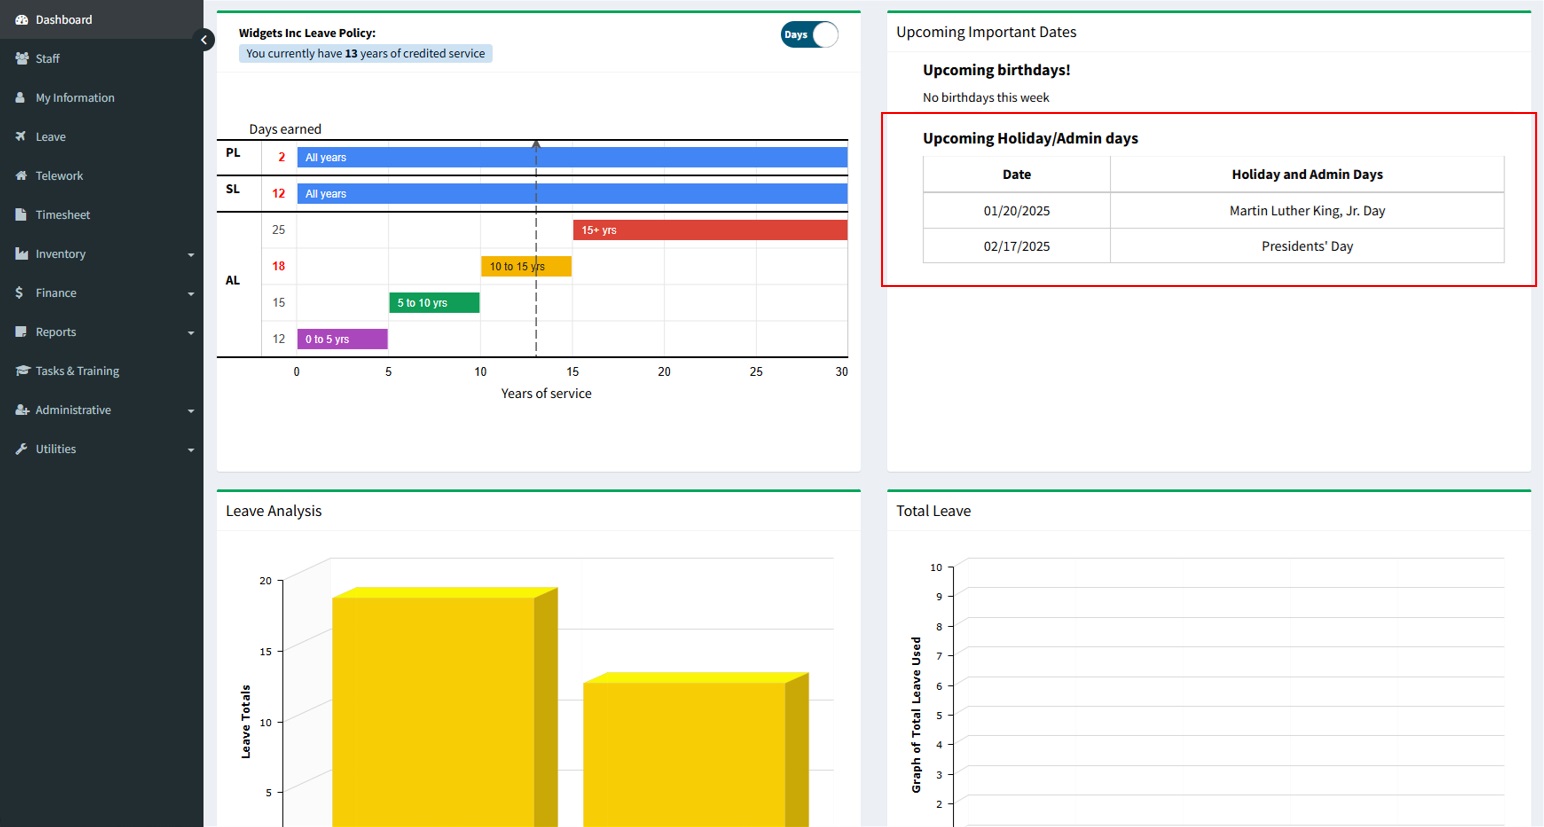The height and width of the screenshot is (827, 1544).
Task: Click the Staff people icon
Action: [x=21, y=59]
